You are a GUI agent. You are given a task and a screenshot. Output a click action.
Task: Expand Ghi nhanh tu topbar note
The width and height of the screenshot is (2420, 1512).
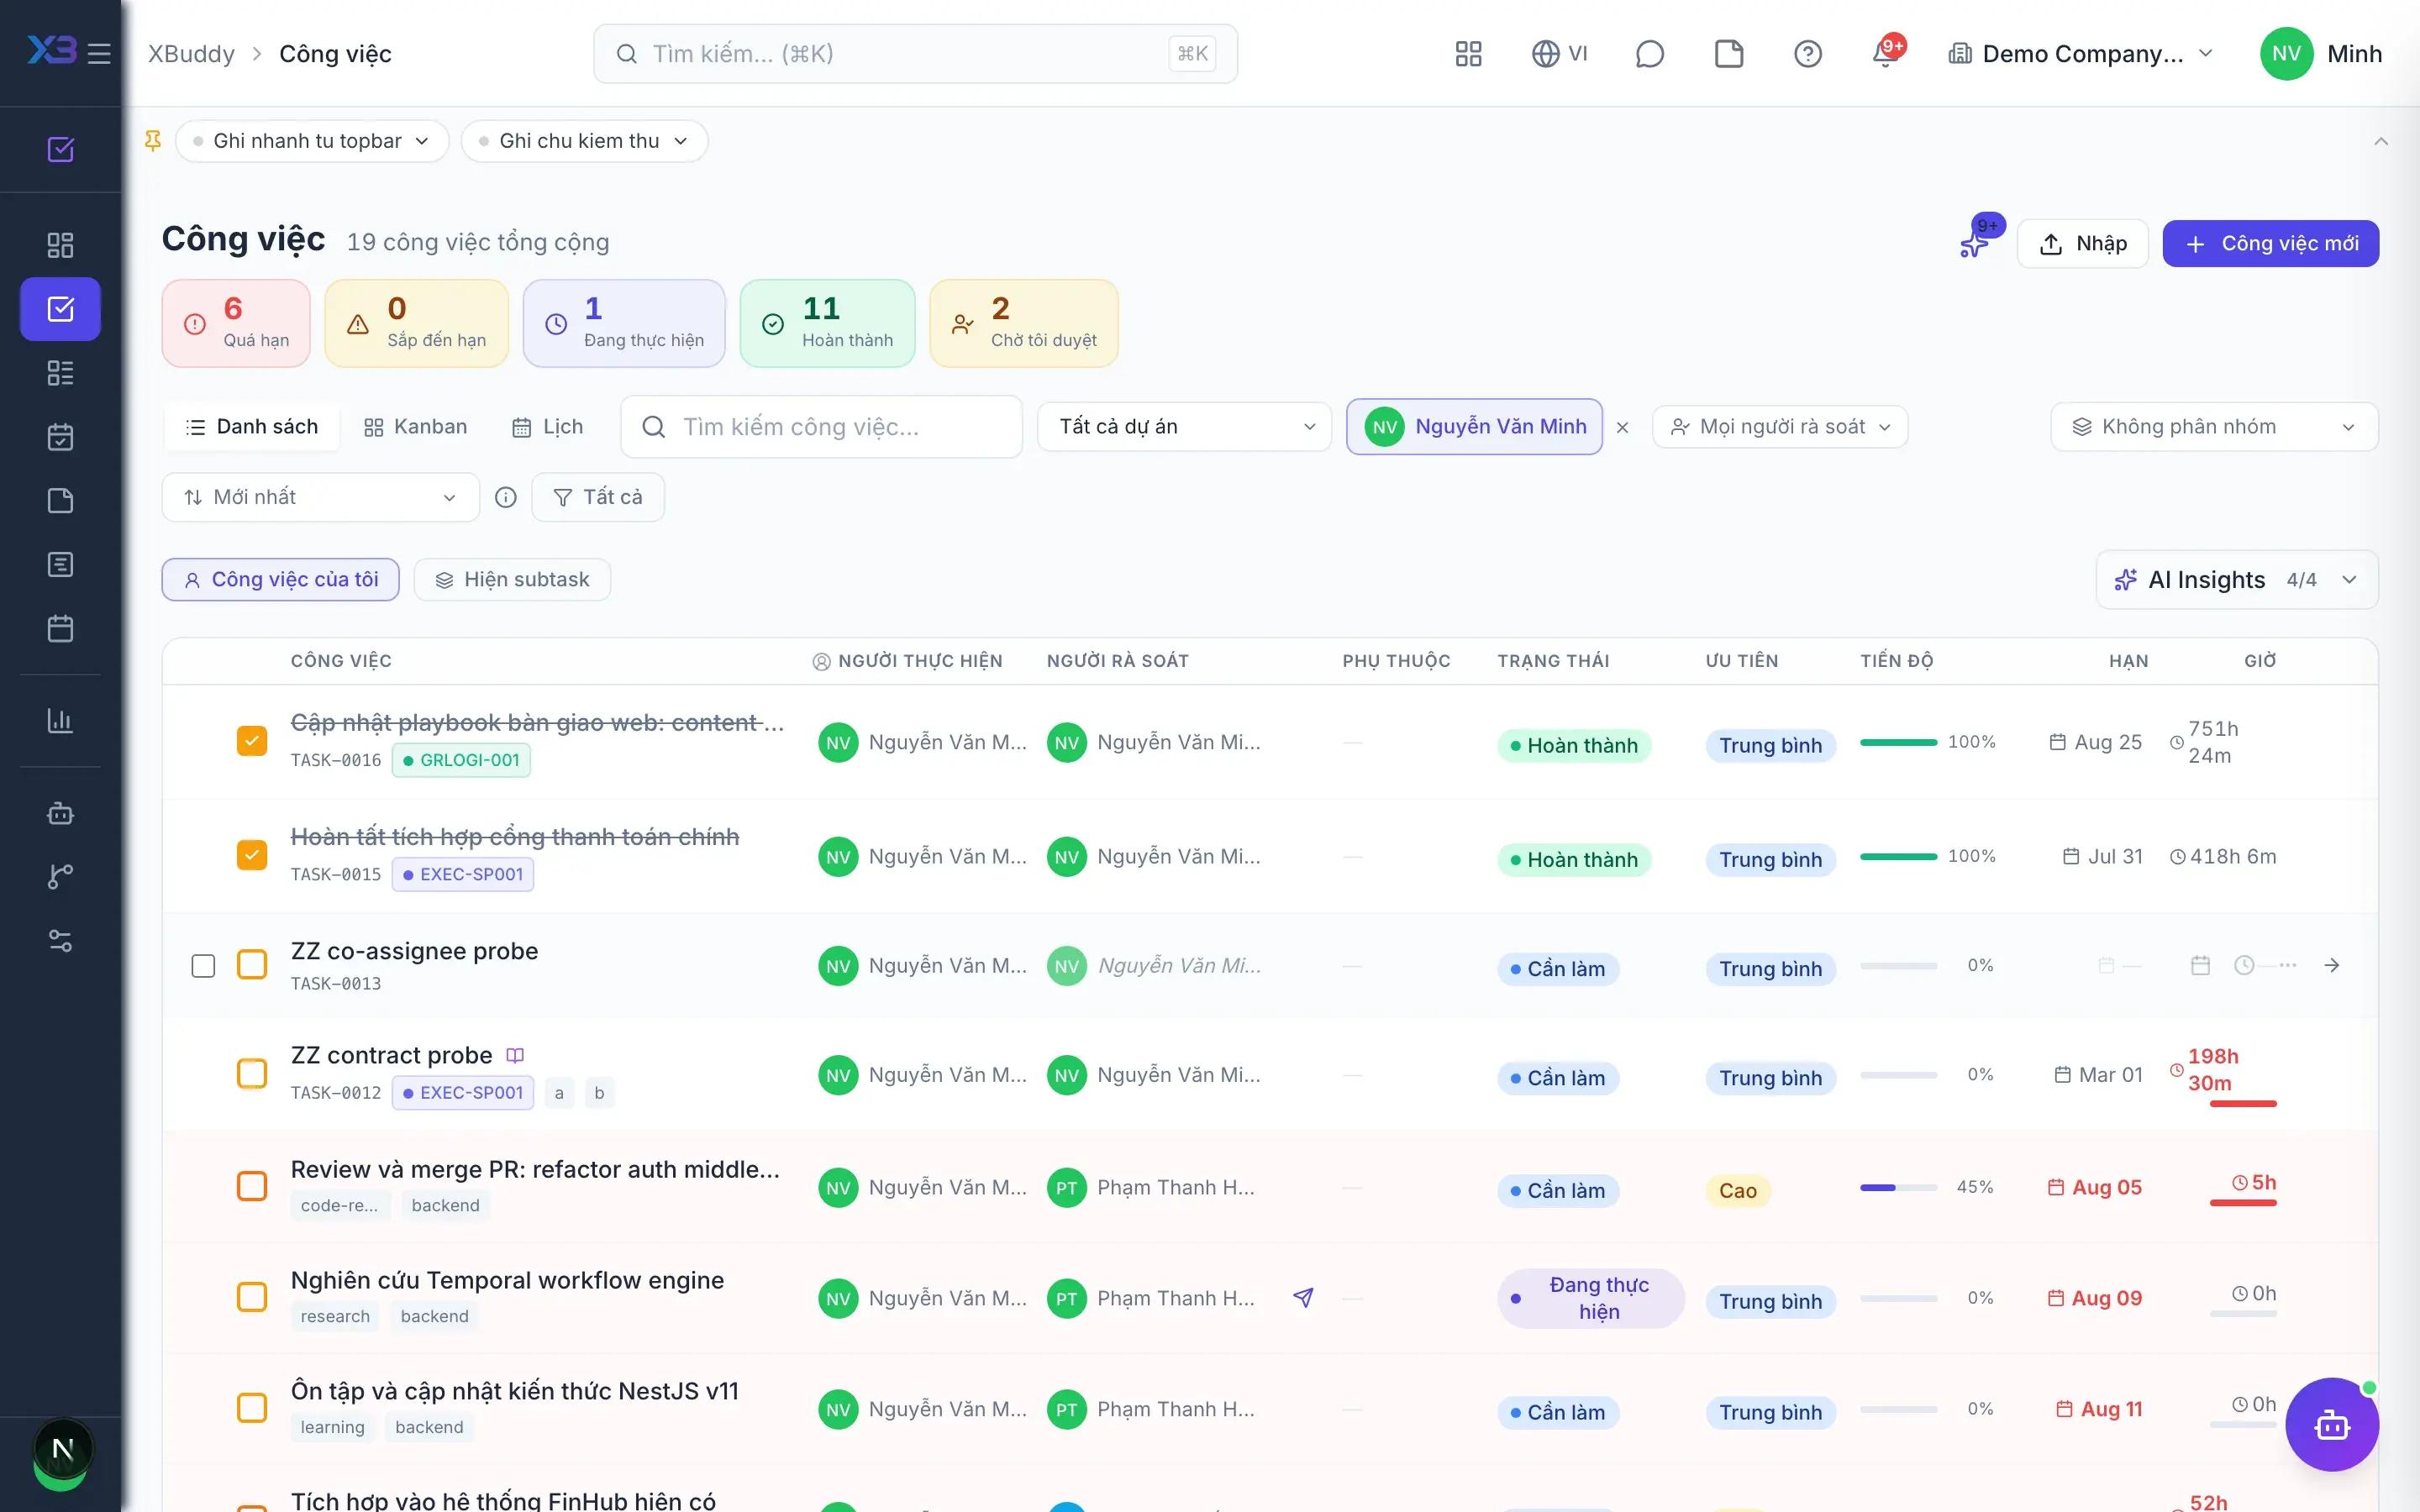pos(312,141)
